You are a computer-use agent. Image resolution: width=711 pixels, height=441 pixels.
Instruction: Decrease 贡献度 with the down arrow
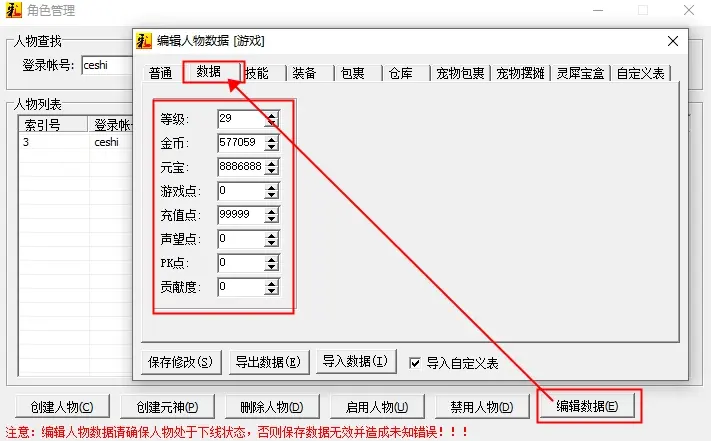271,291
